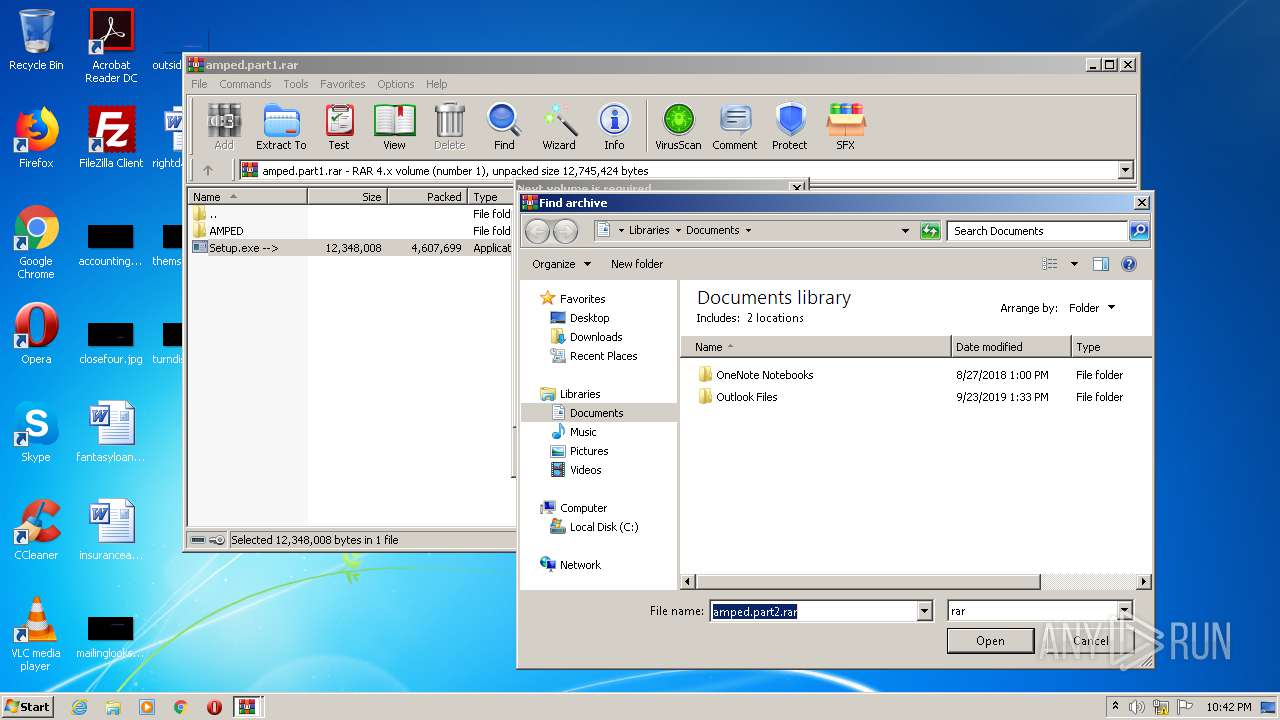Open the change view options arrow
Image resolution: width=1280 pixels, height=720 pixels.
(1074, 264)
